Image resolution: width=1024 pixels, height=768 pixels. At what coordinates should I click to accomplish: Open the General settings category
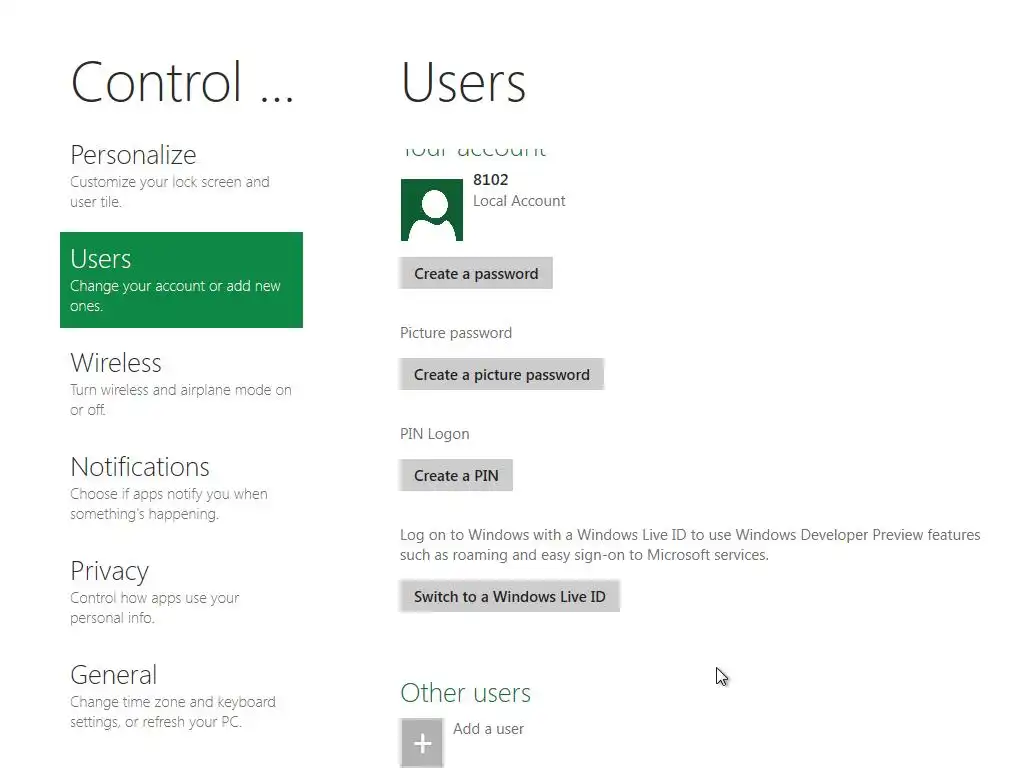[x=181, y=696]
